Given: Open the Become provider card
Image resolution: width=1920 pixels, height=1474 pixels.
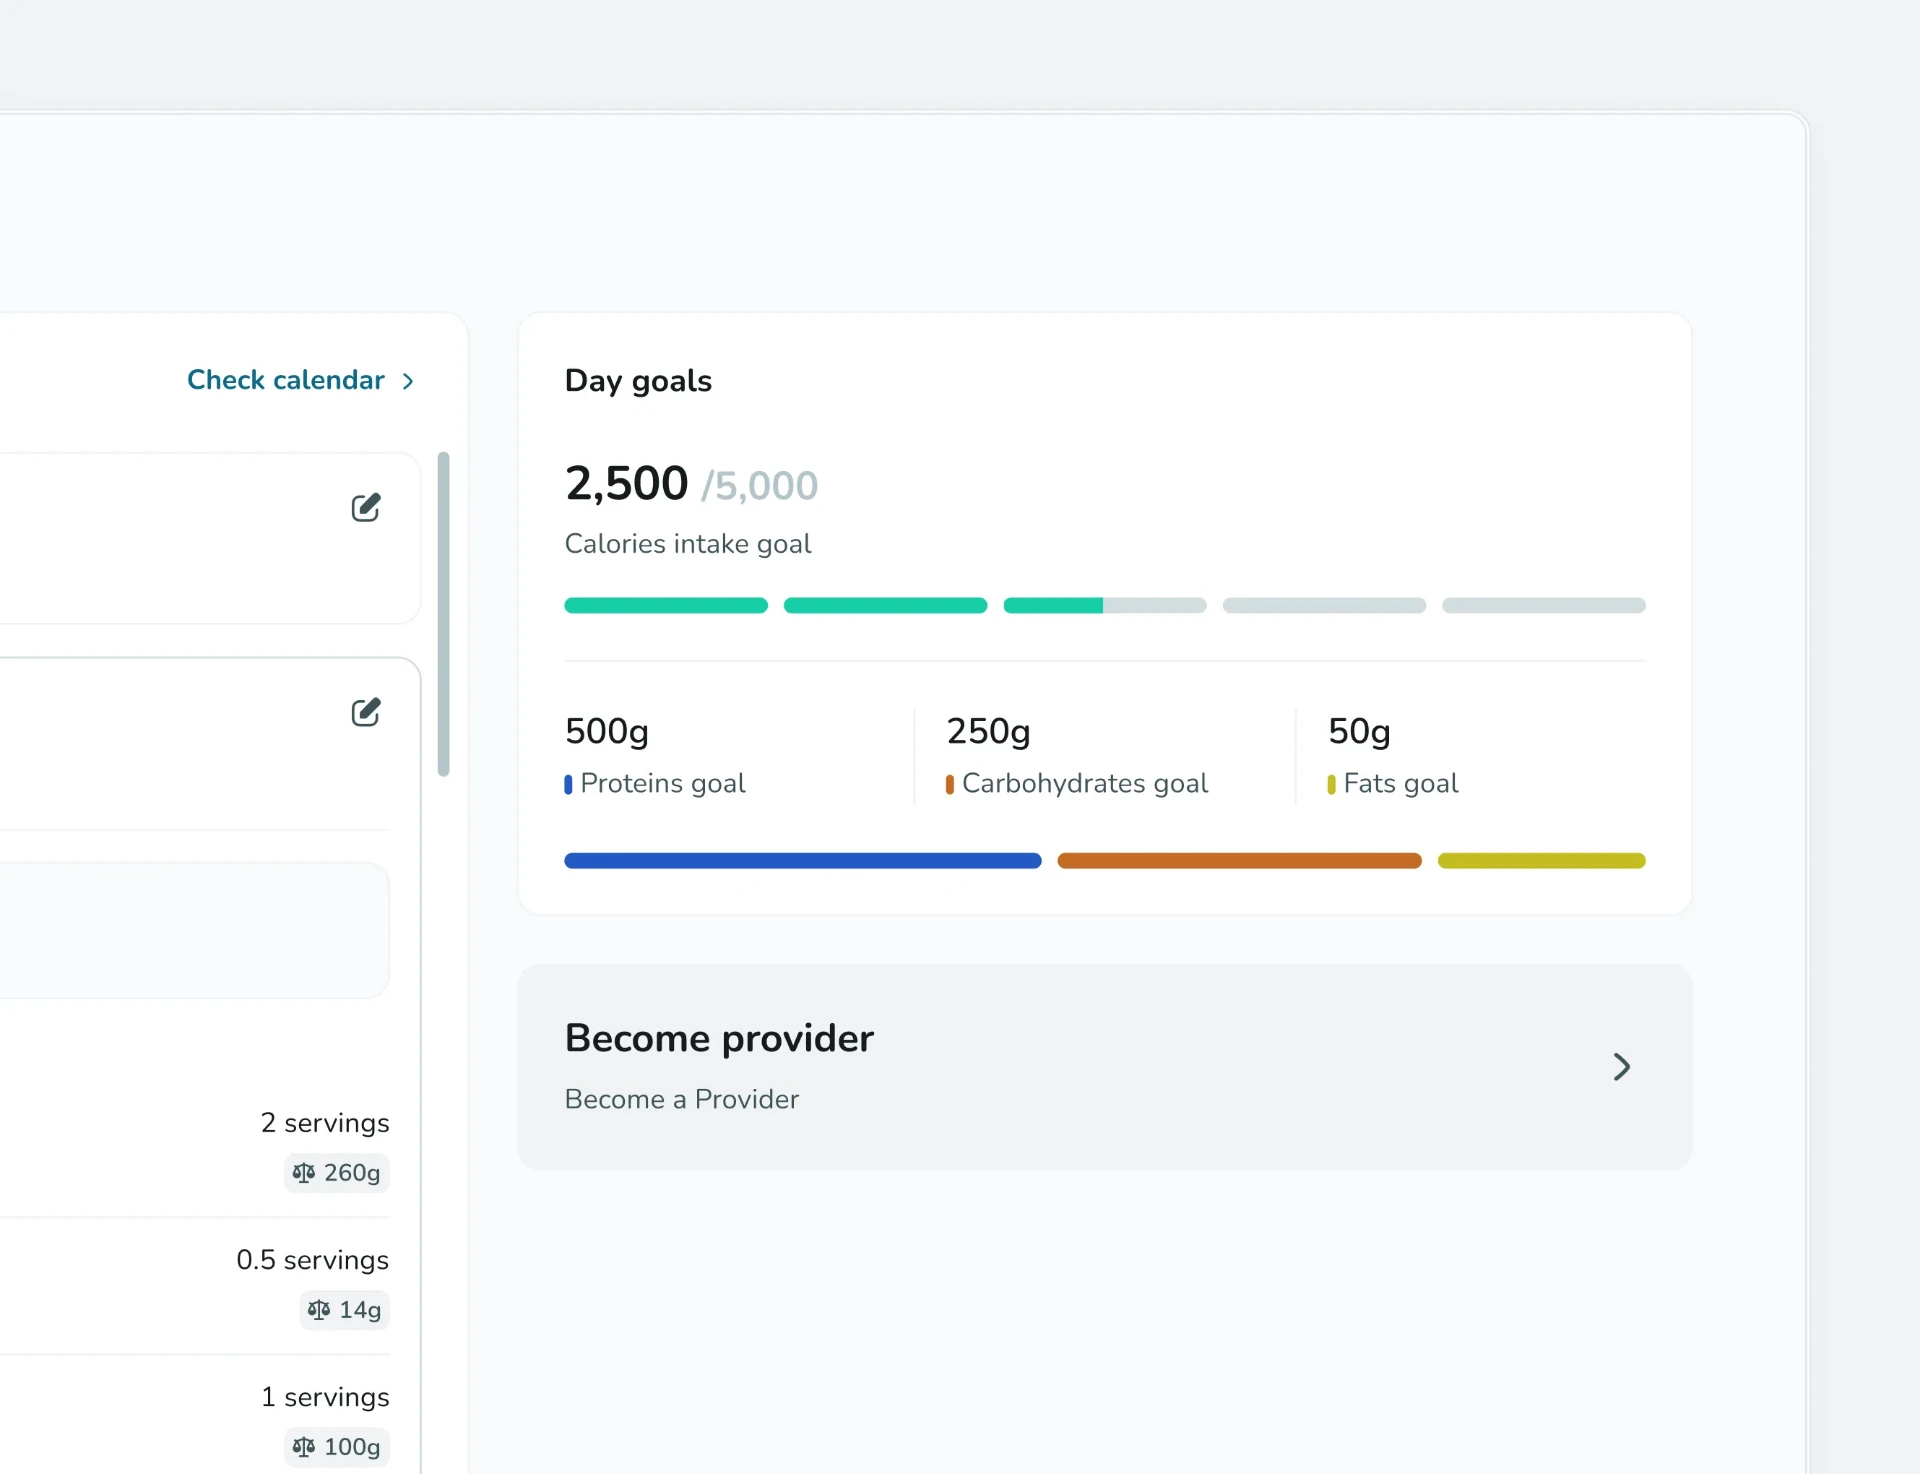Looking at the screenshot, I should click(1105, 1067).
